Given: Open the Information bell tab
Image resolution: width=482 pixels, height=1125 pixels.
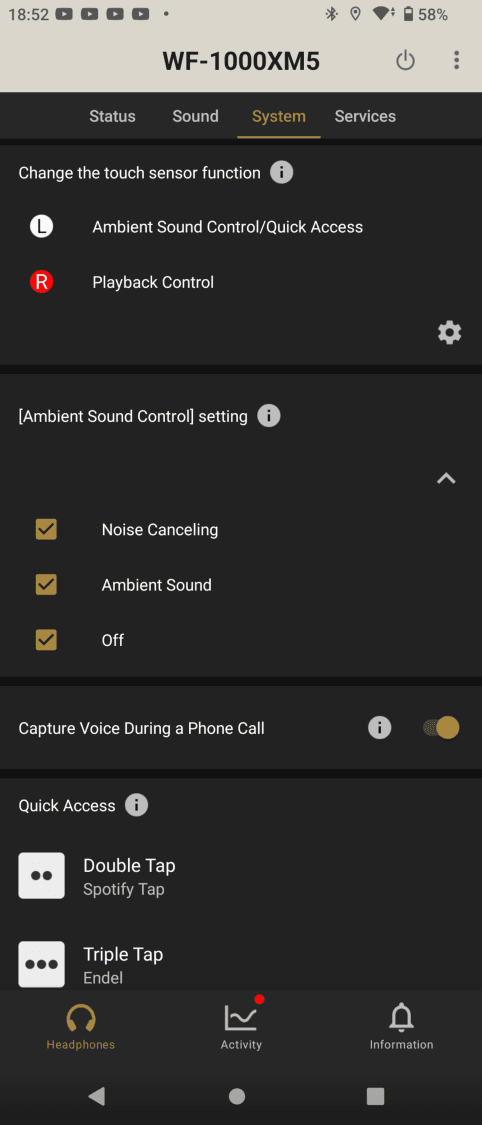Looking at the screenshot, I should (x=401, y=1027).
